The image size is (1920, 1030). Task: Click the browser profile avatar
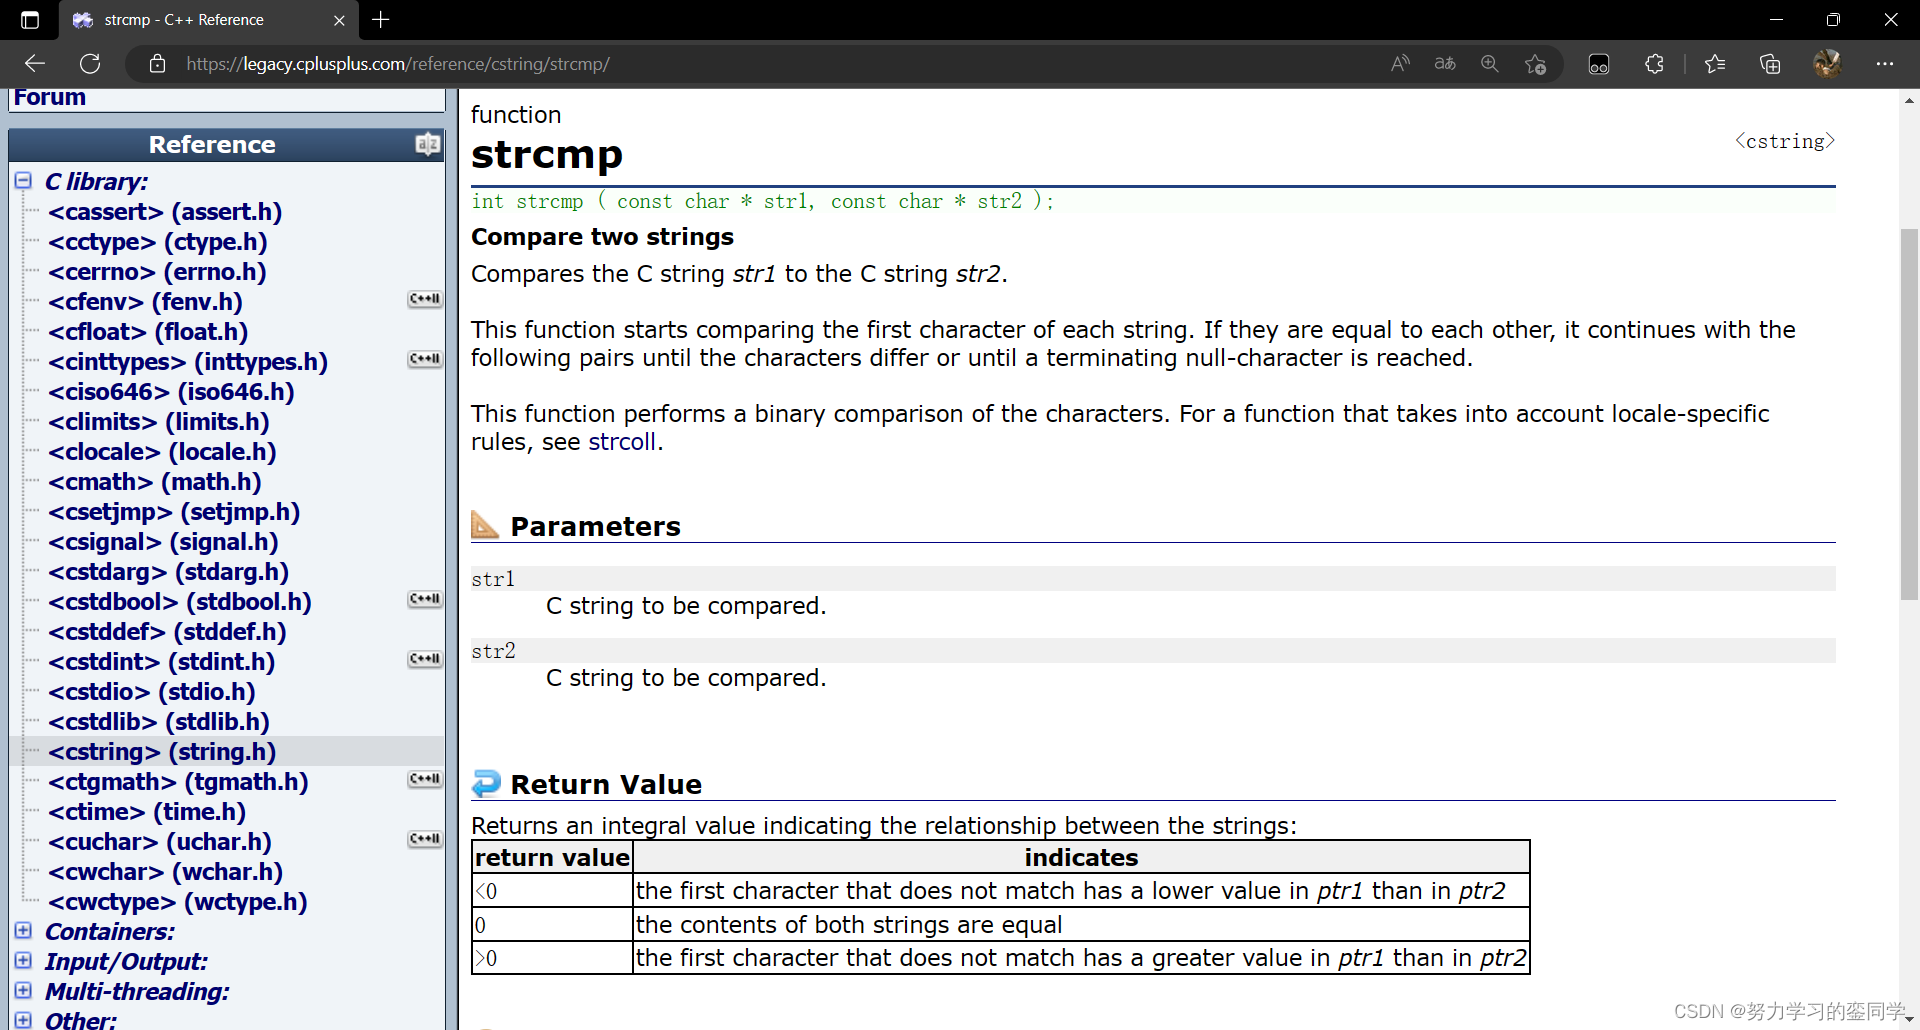(1827, 64)
